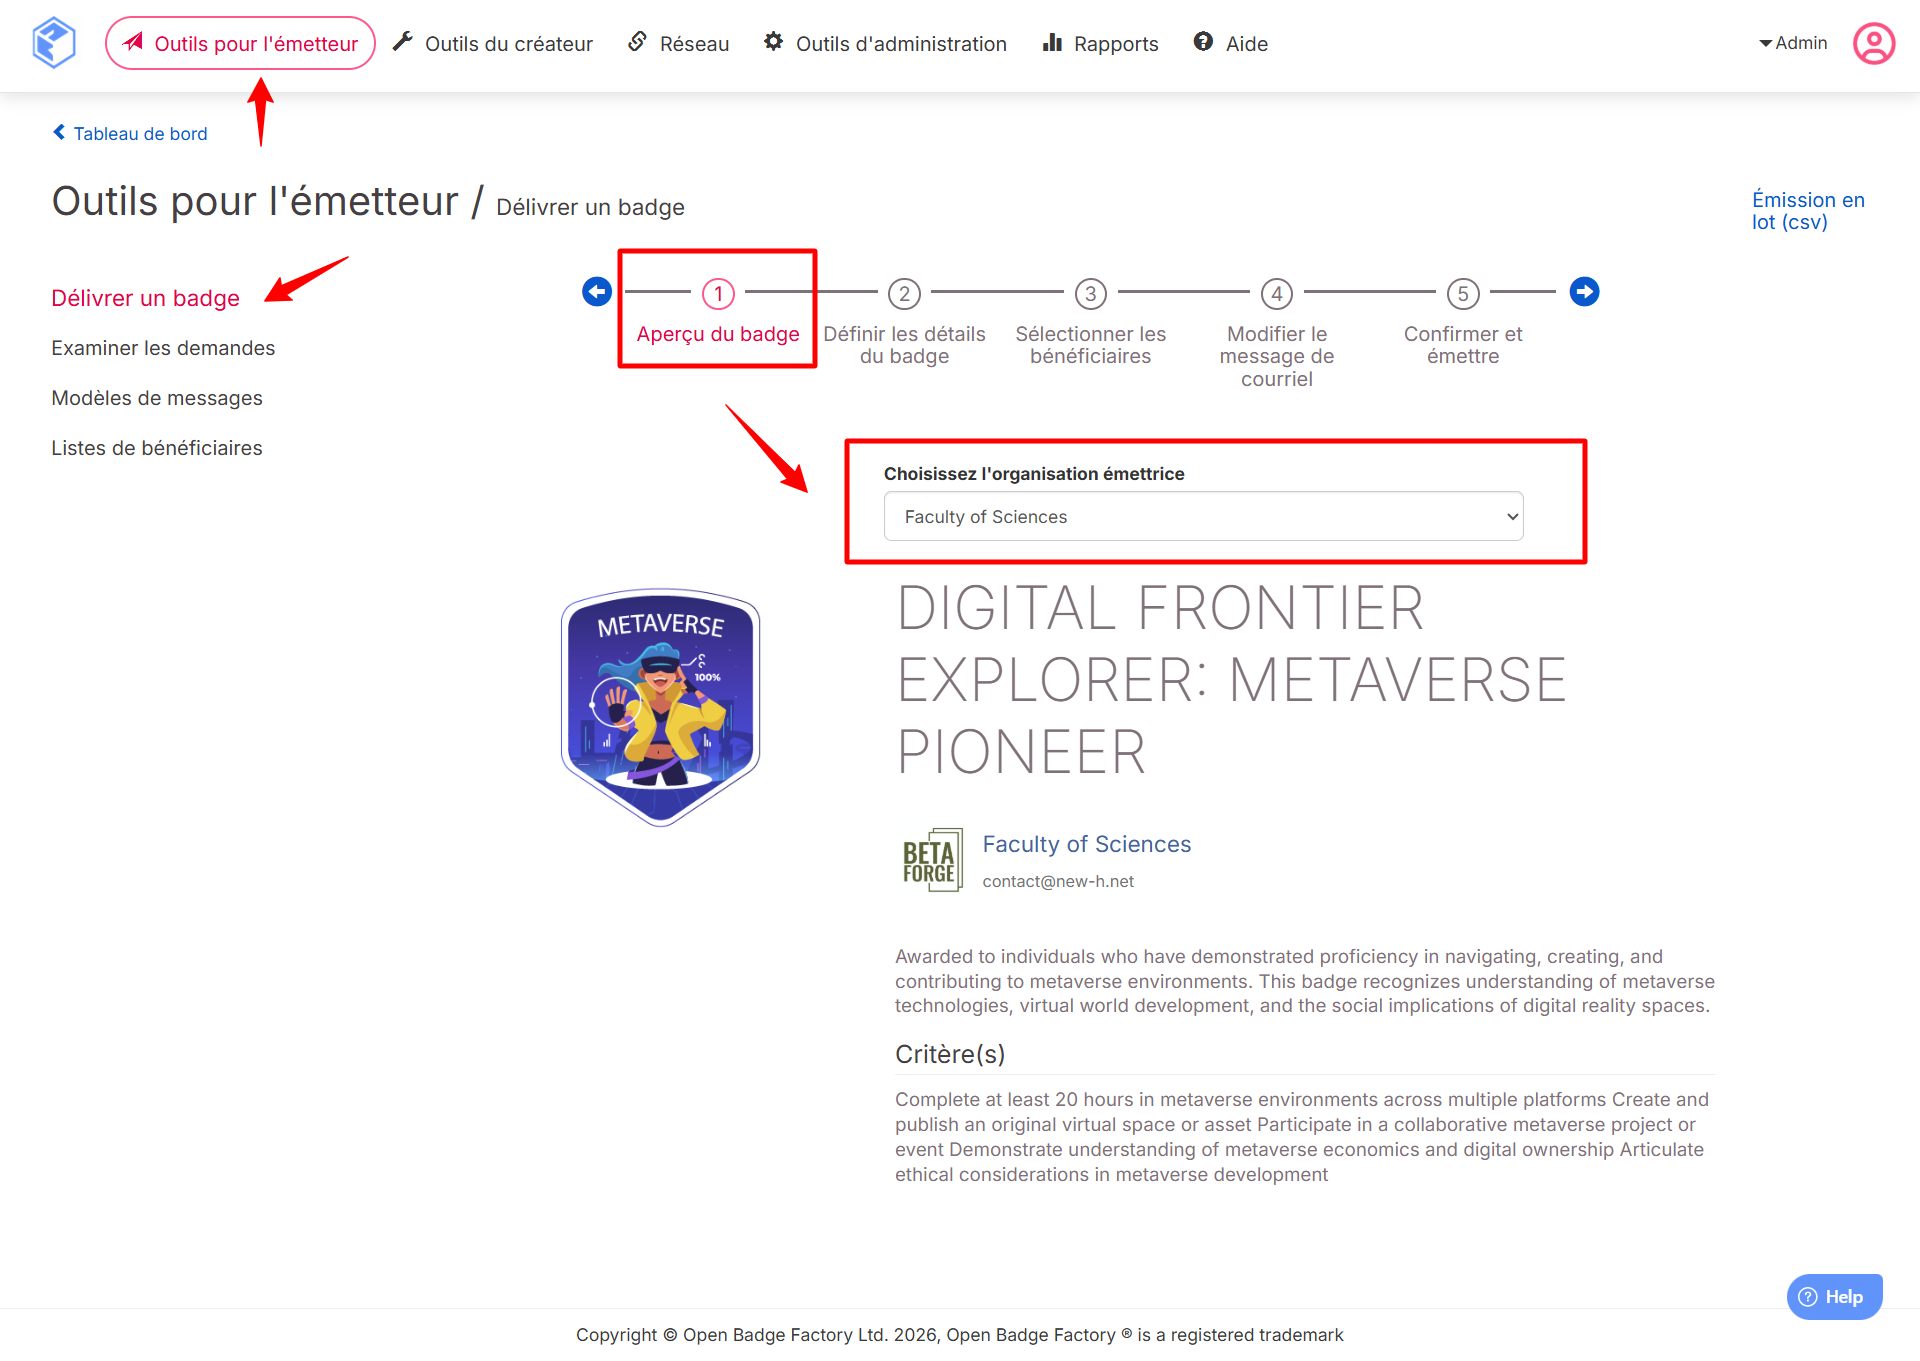1920x1361 pixels.
Task: Click the blue left arrow step button
Action: click(597, 292)
